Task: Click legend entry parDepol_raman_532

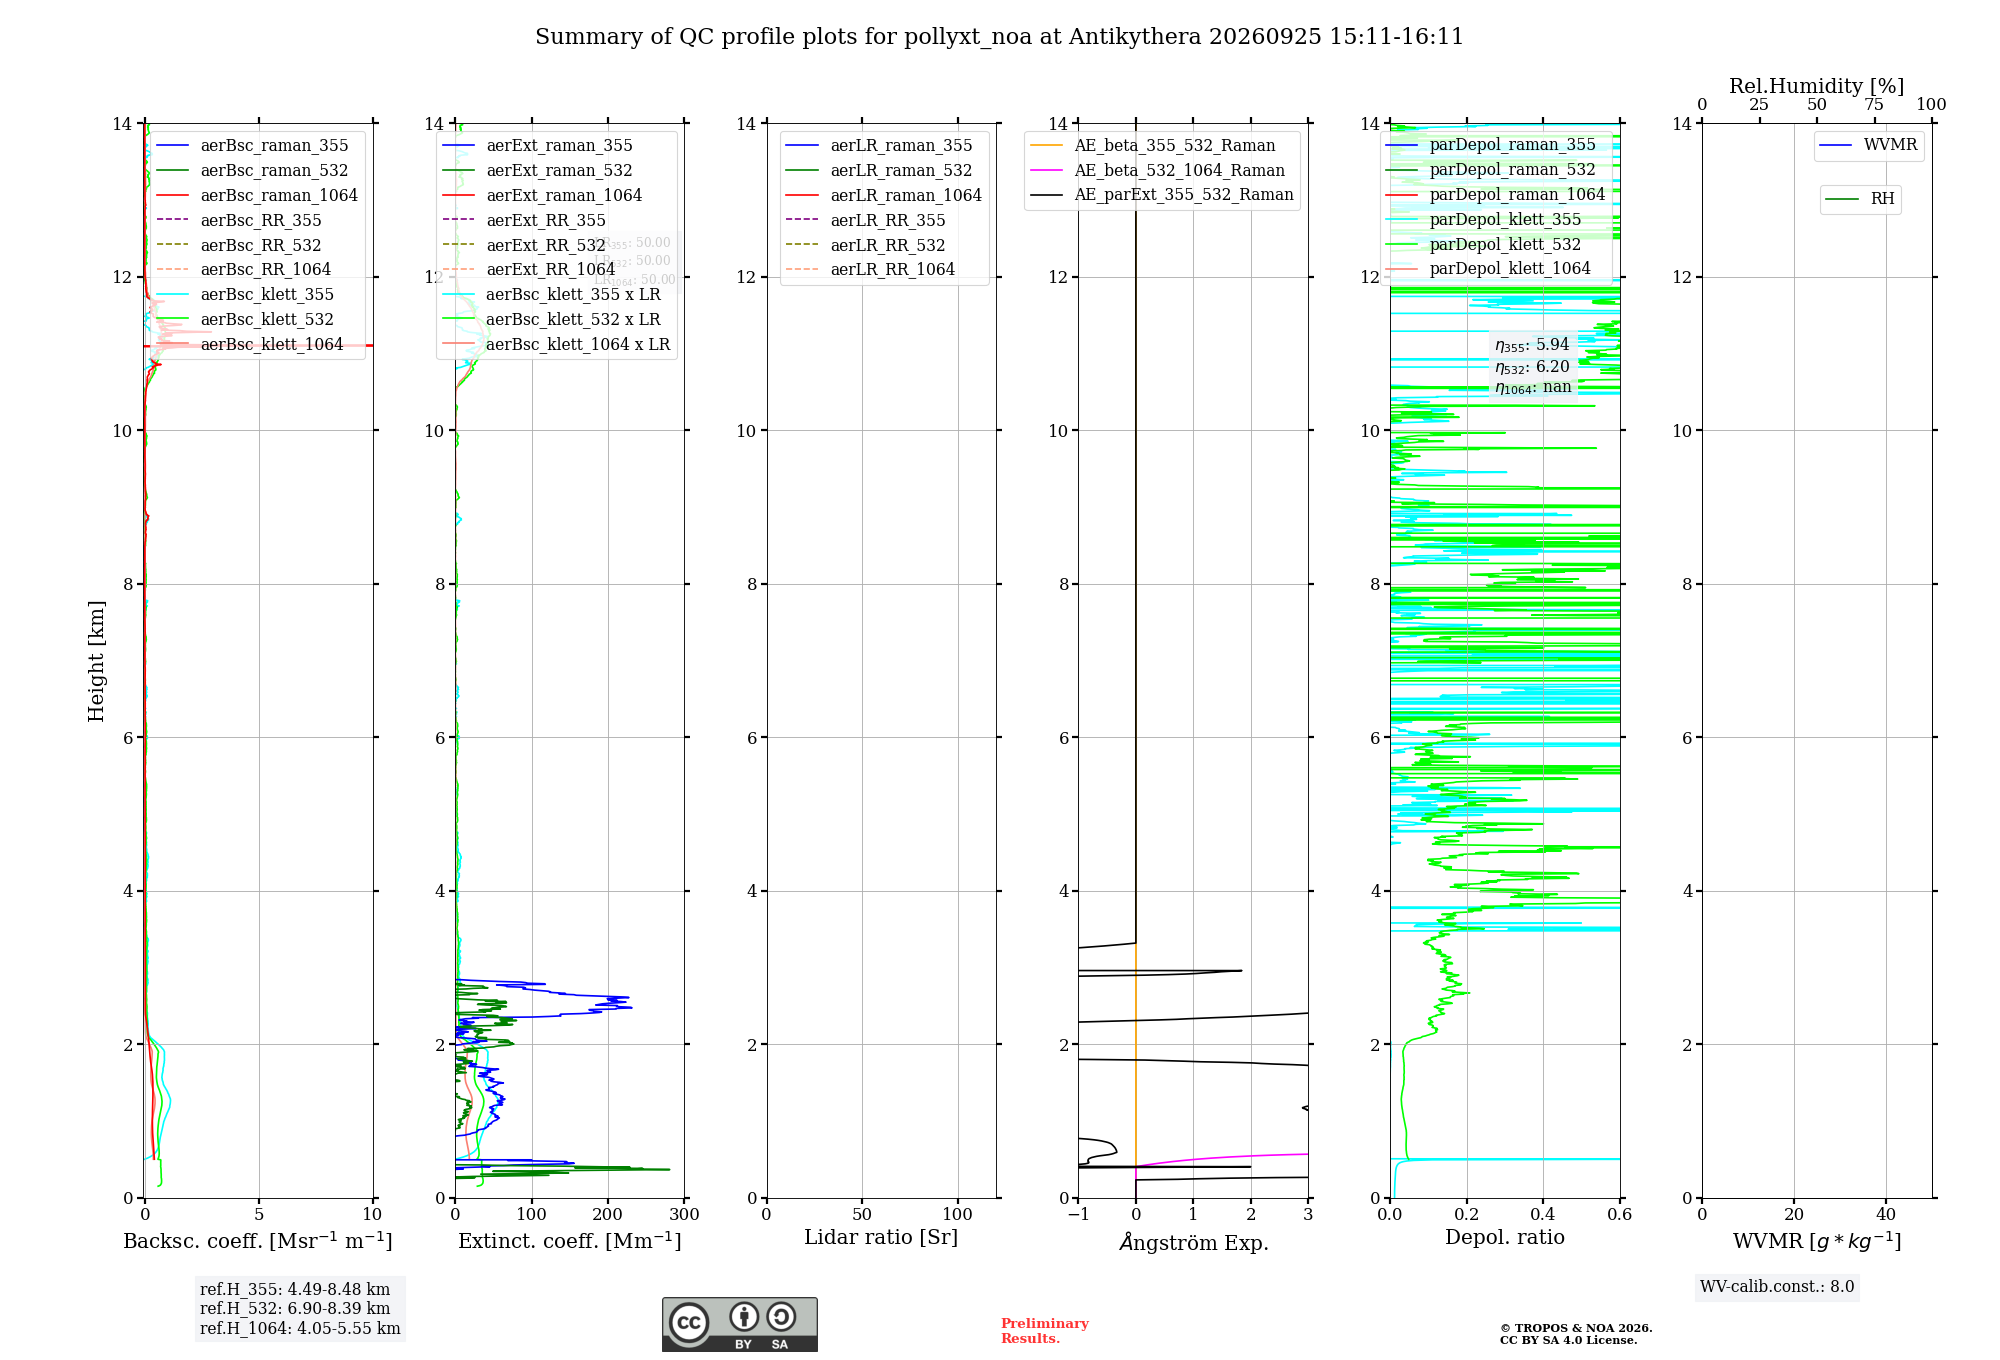Action: (x=1491, y=170)
